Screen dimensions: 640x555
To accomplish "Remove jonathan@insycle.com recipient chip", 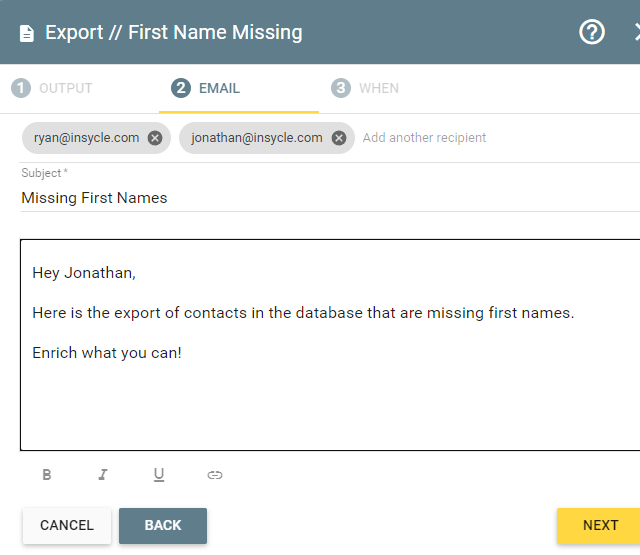I will click(x=338, y=138).
